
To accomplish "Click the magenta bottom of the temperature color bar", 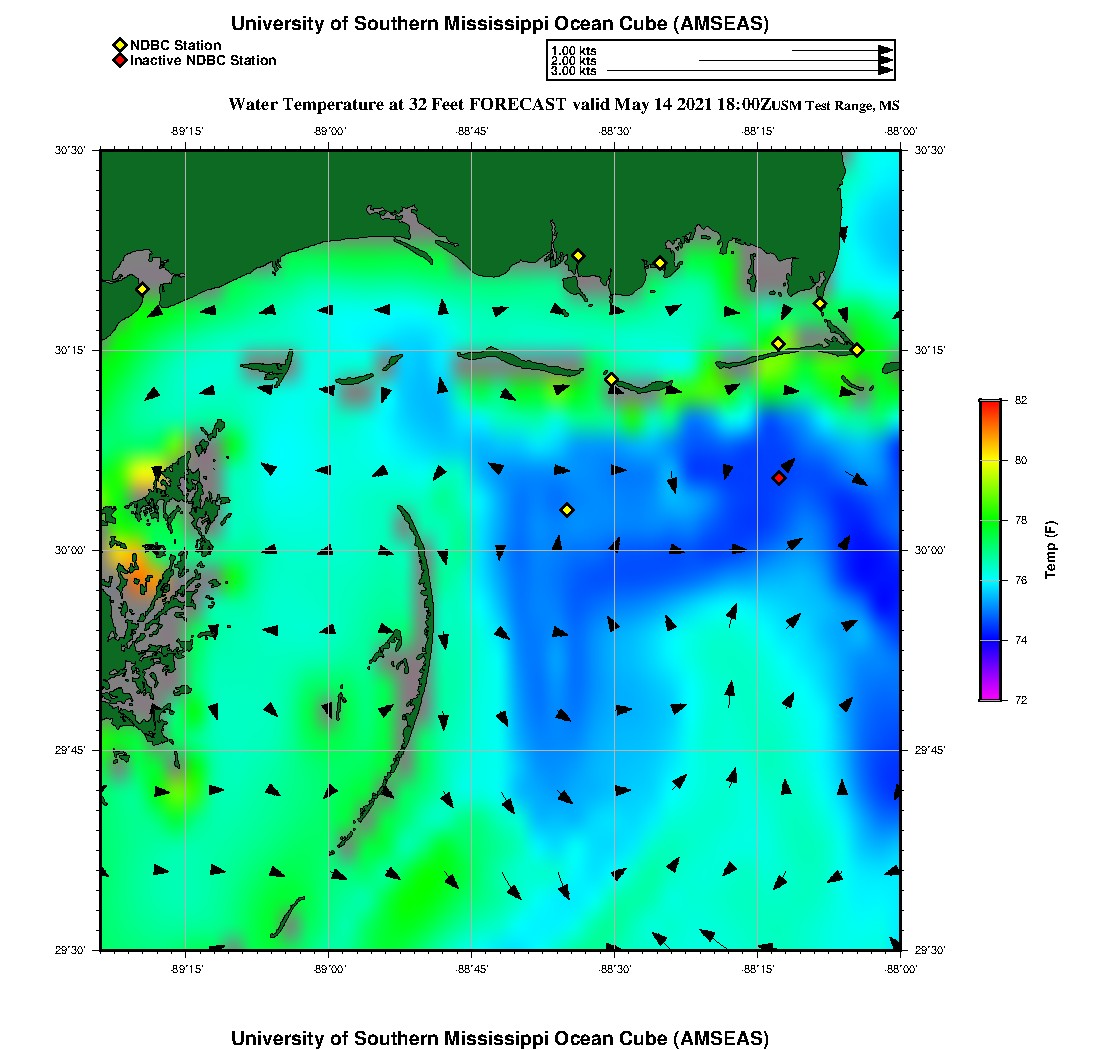I will click(990, 695).
